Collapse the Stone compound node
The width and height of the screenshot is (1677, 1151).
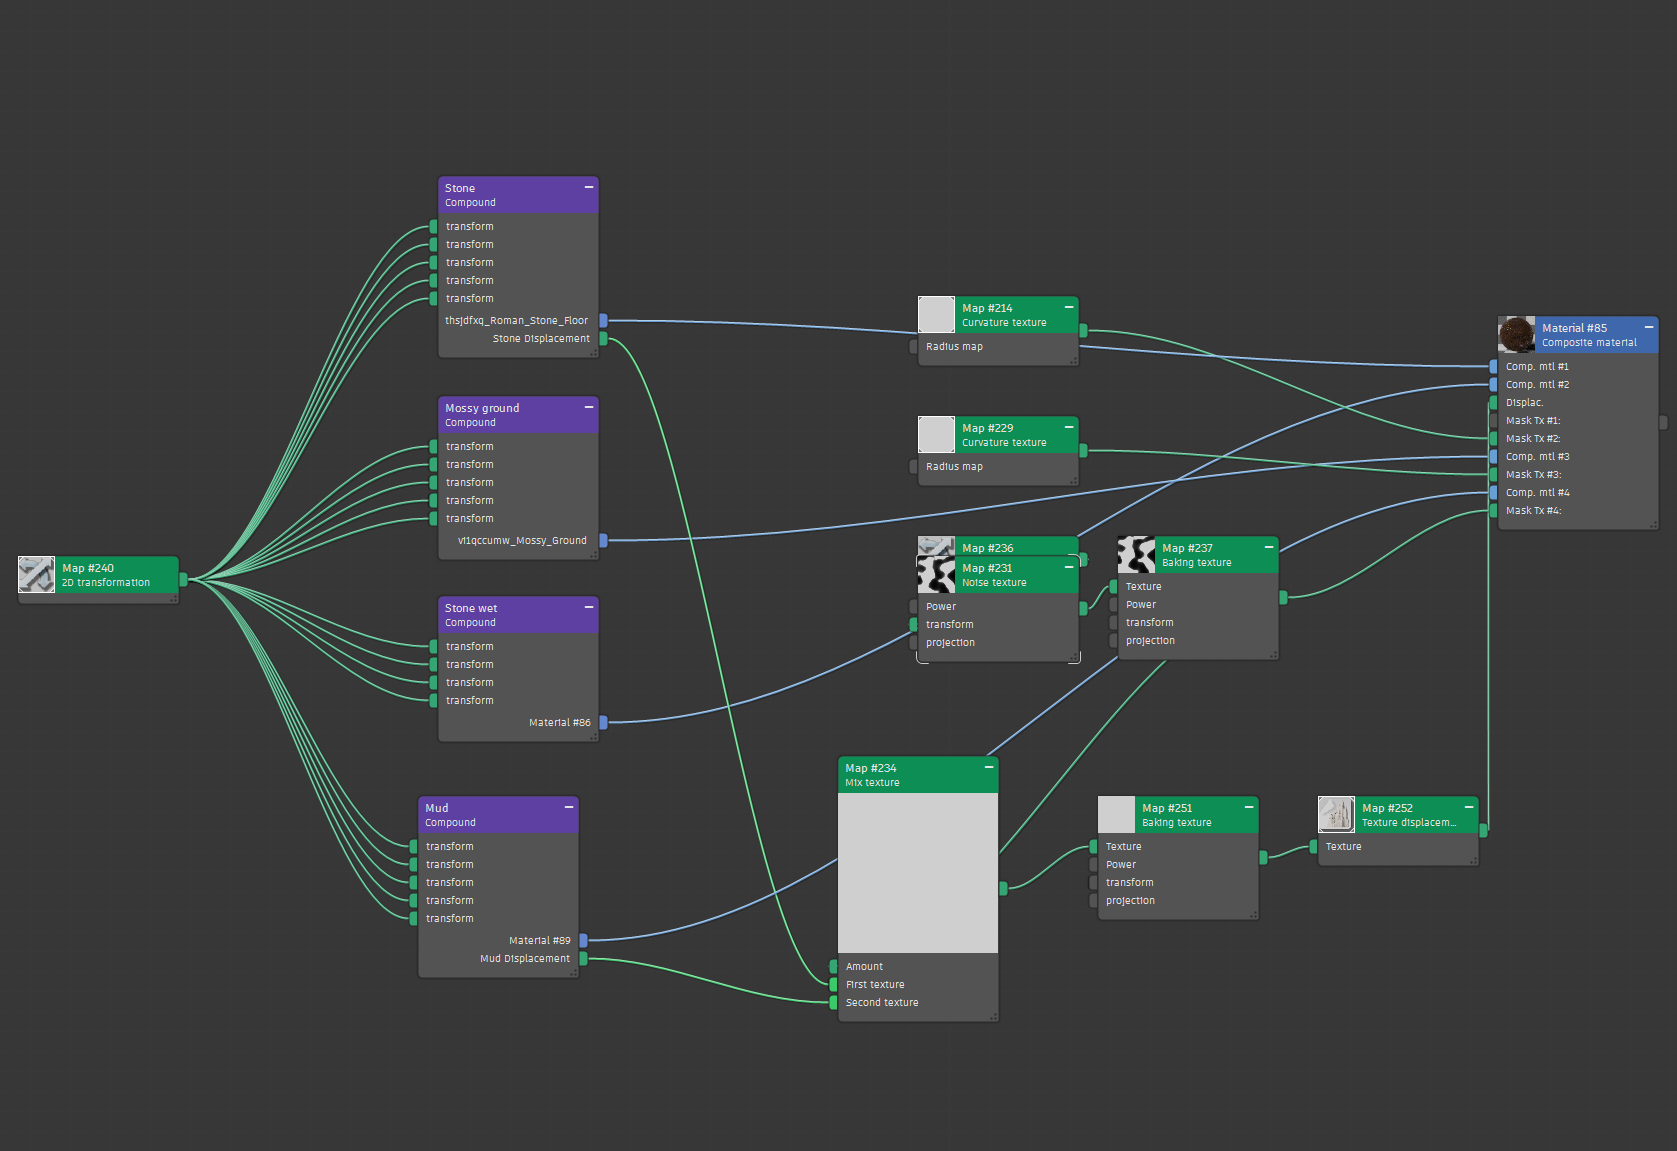pos(589,188)
